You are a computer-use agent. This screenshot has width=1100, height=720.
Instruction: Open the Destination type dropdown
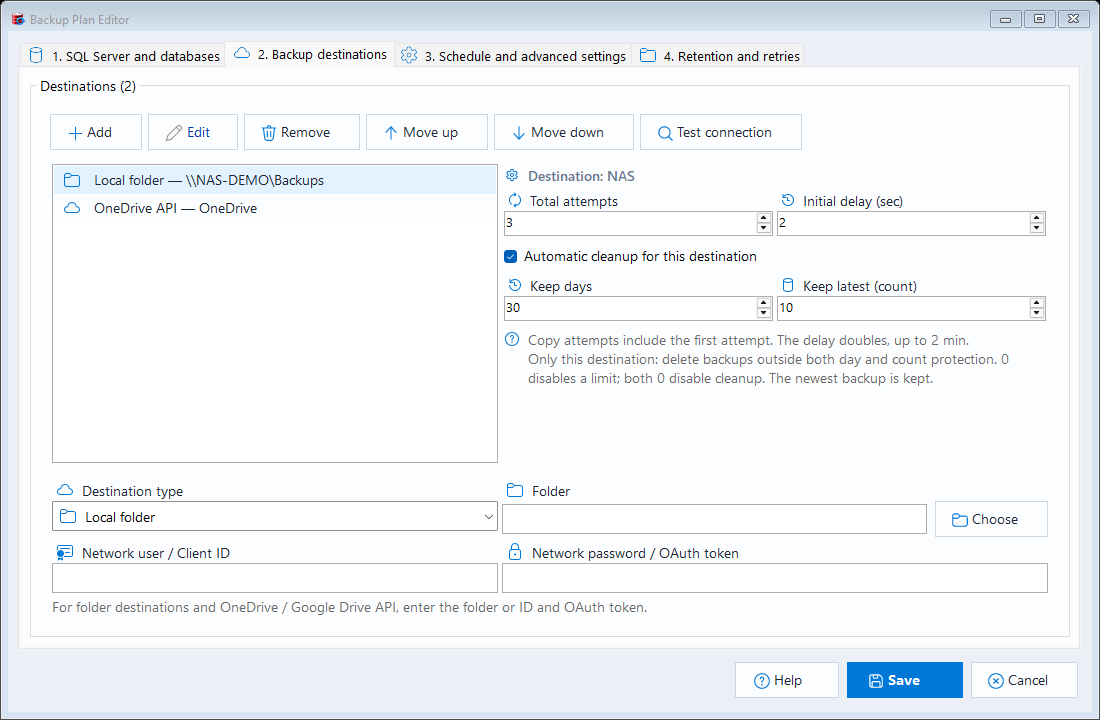(x=275, y=516)
